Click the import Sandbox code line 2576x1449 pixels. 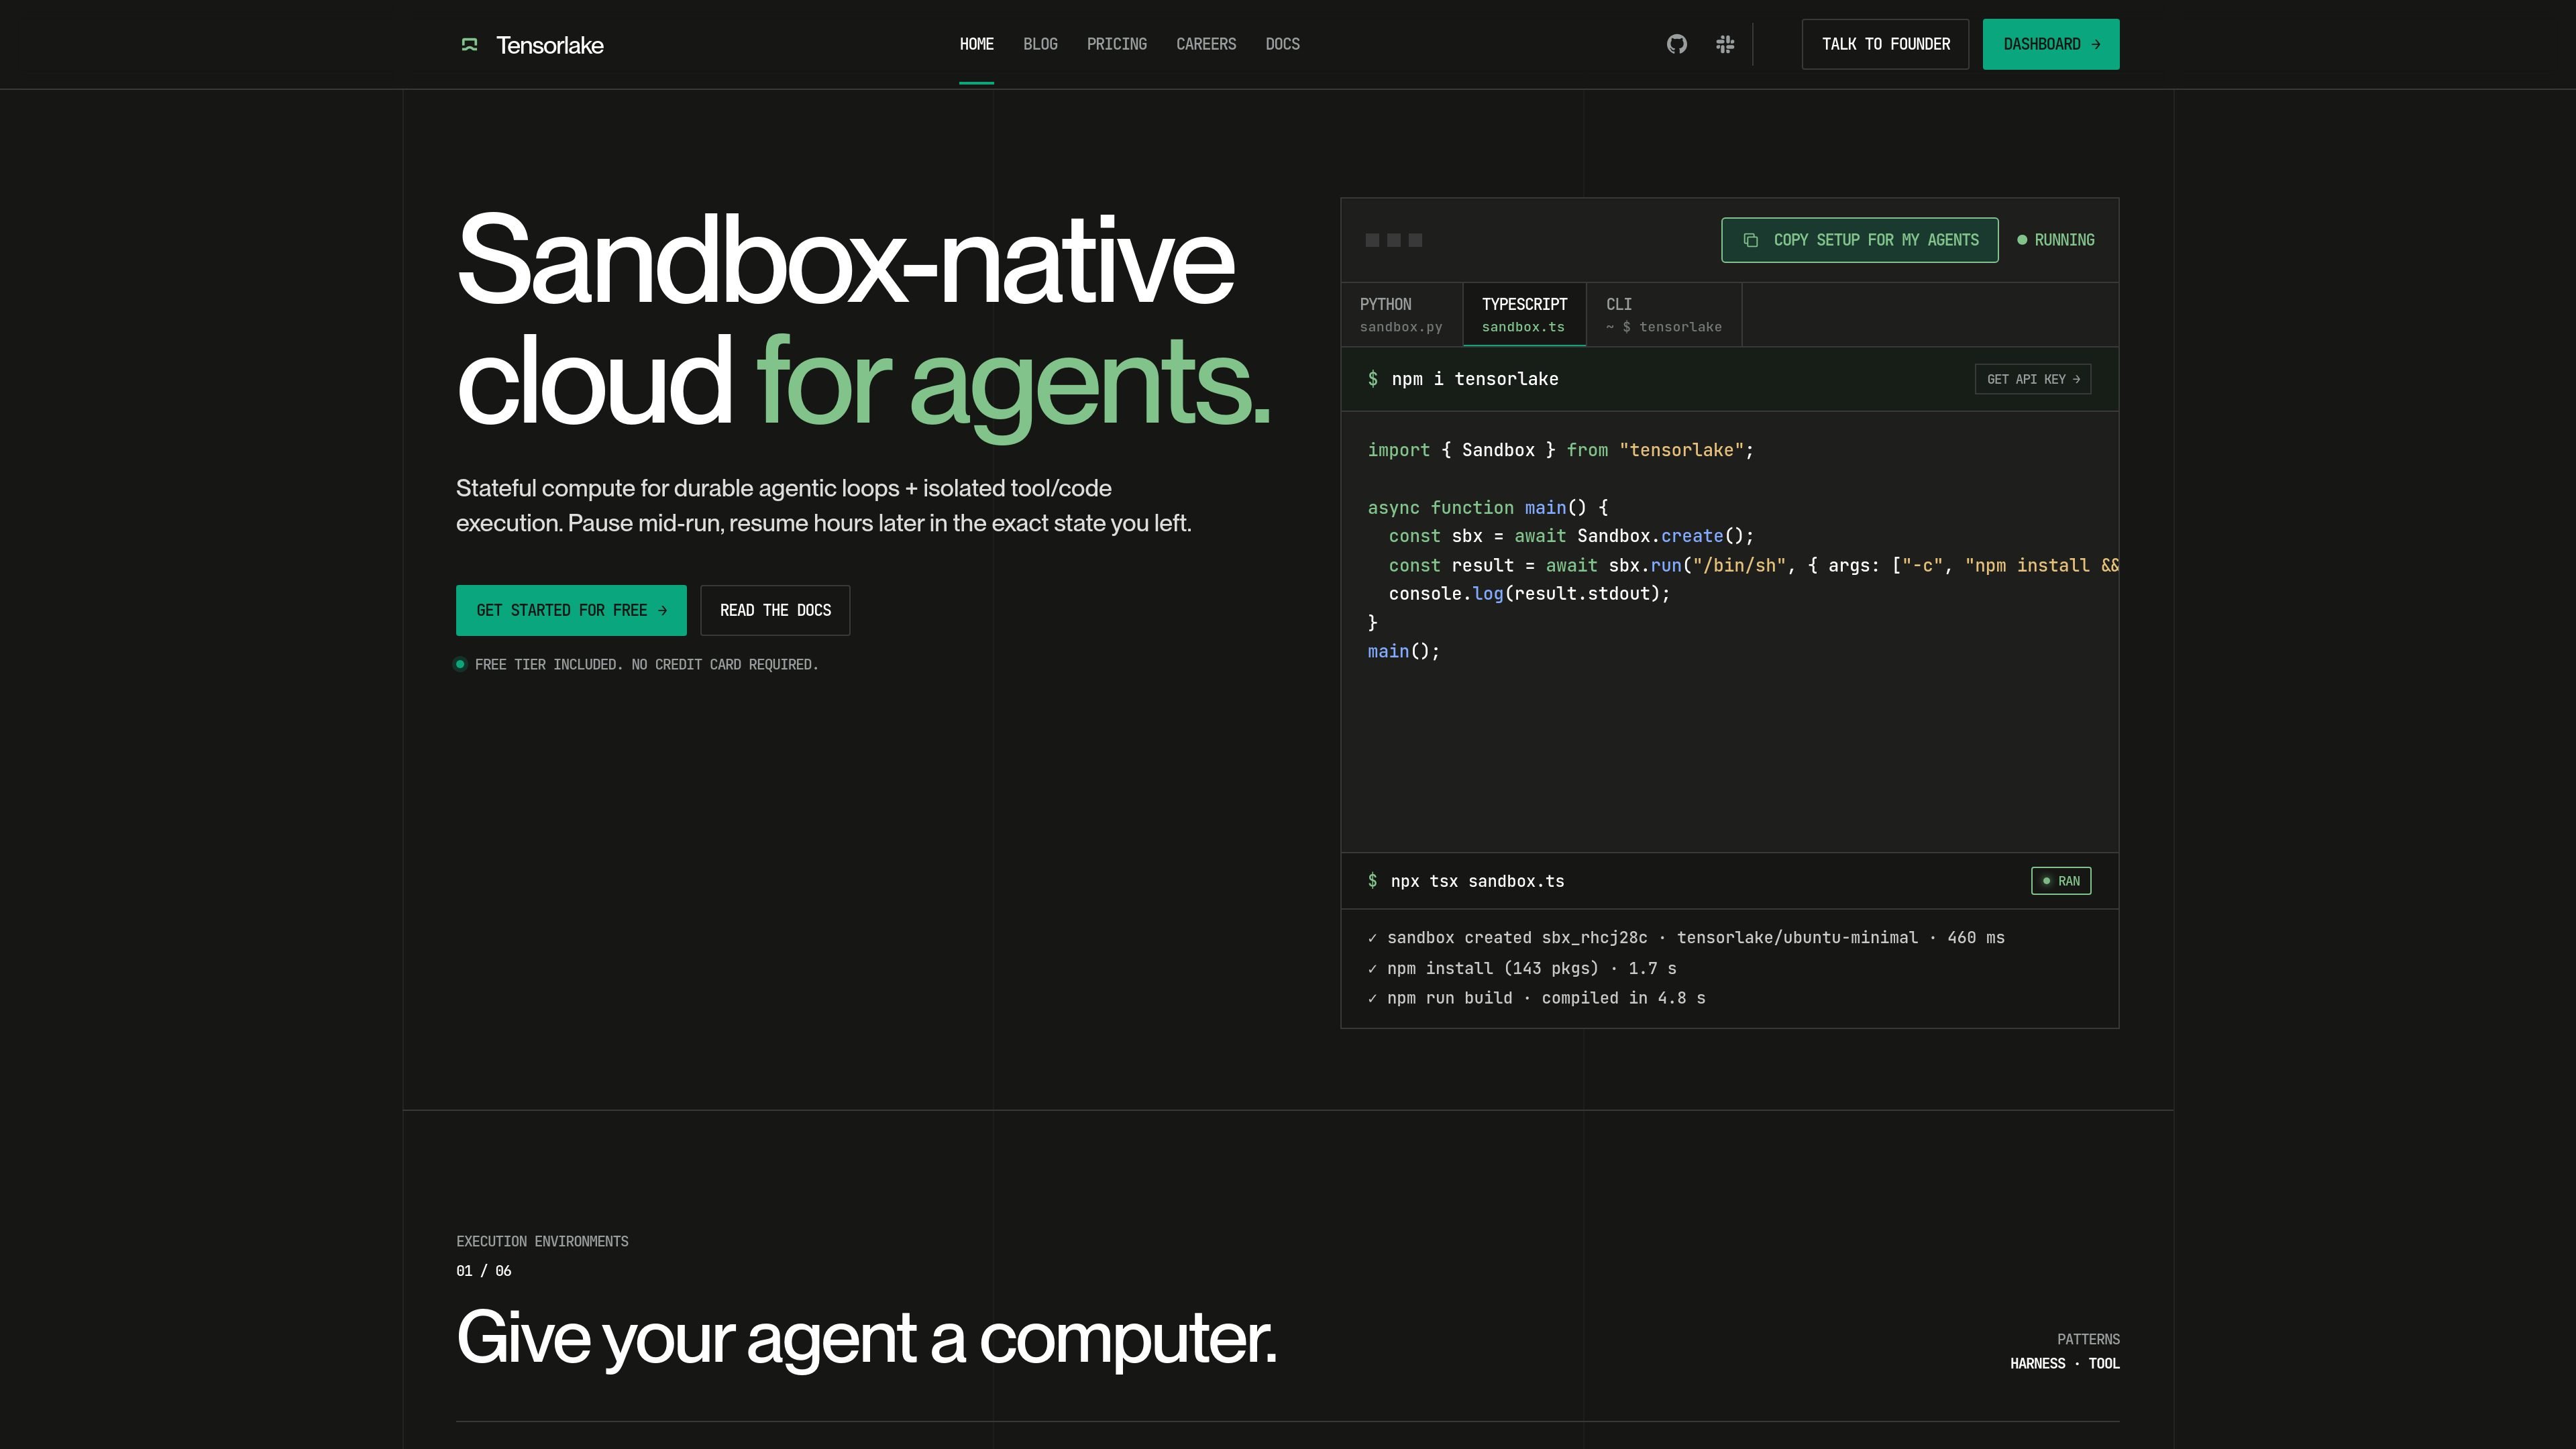(1561, 450)
